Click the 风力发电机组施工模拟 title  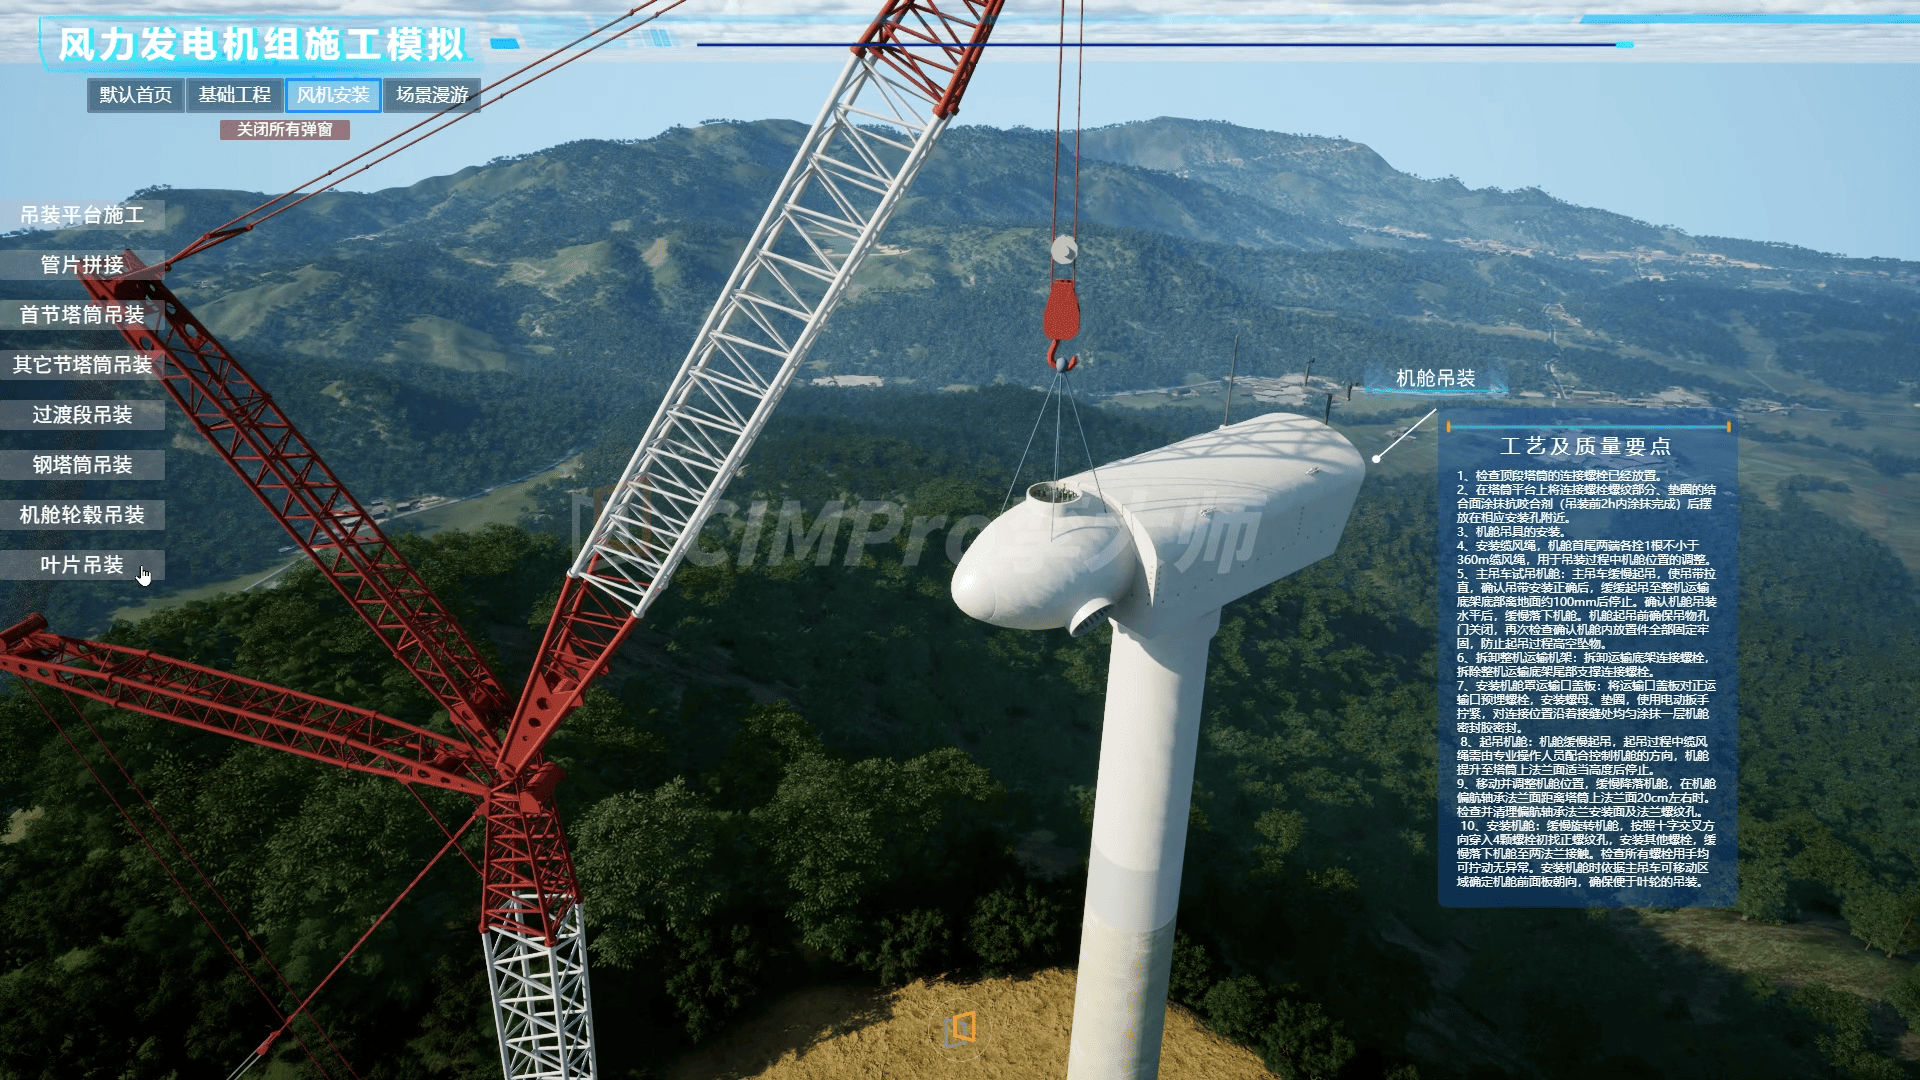tap(262, 44)
